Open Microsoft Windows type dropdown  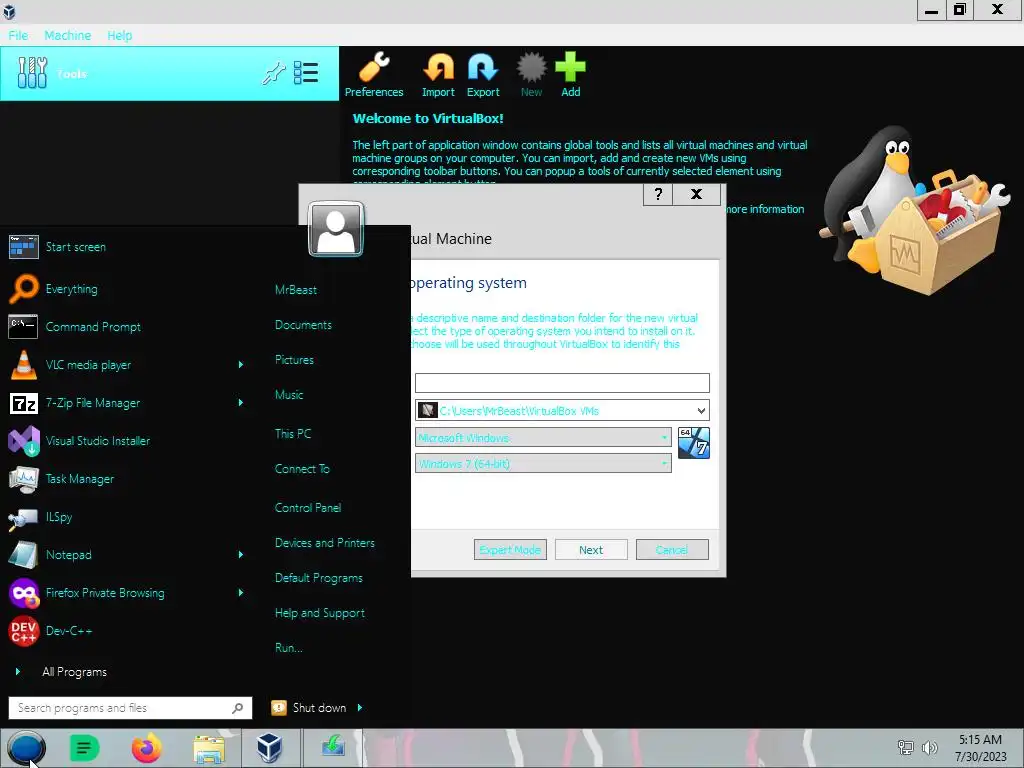543,438
